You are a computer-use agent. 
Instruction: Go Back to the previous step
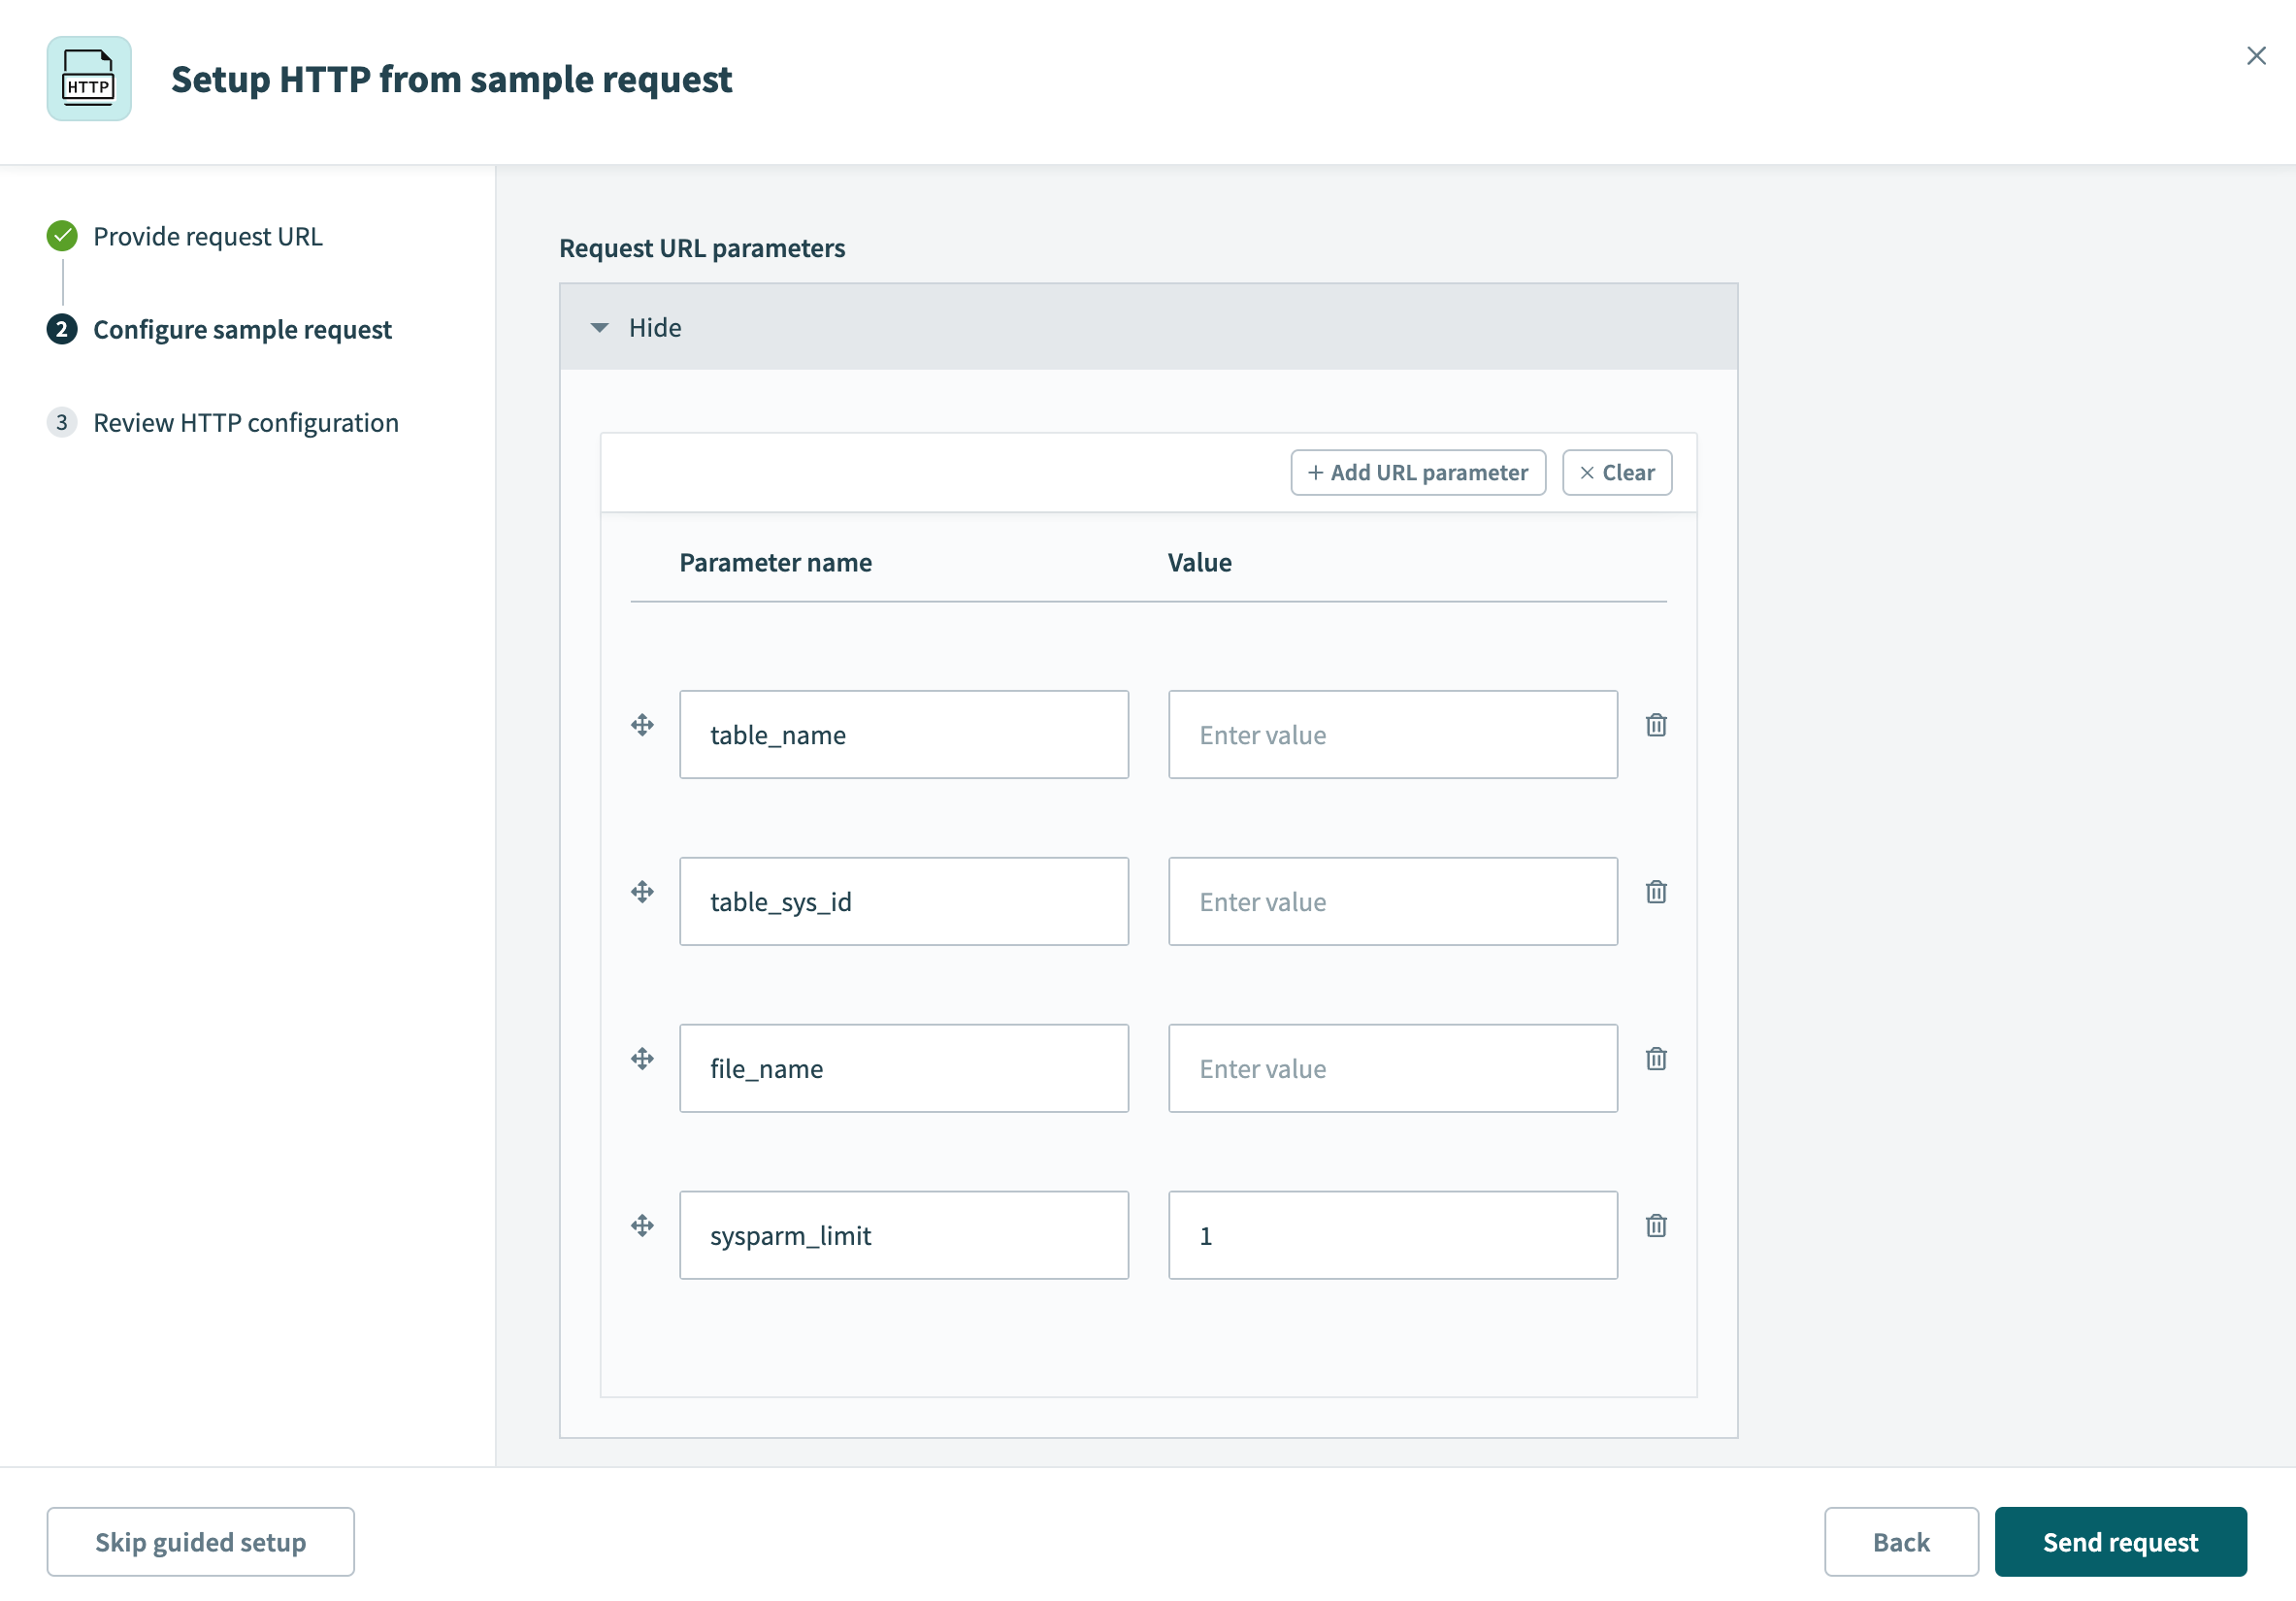[1901, 1541]
